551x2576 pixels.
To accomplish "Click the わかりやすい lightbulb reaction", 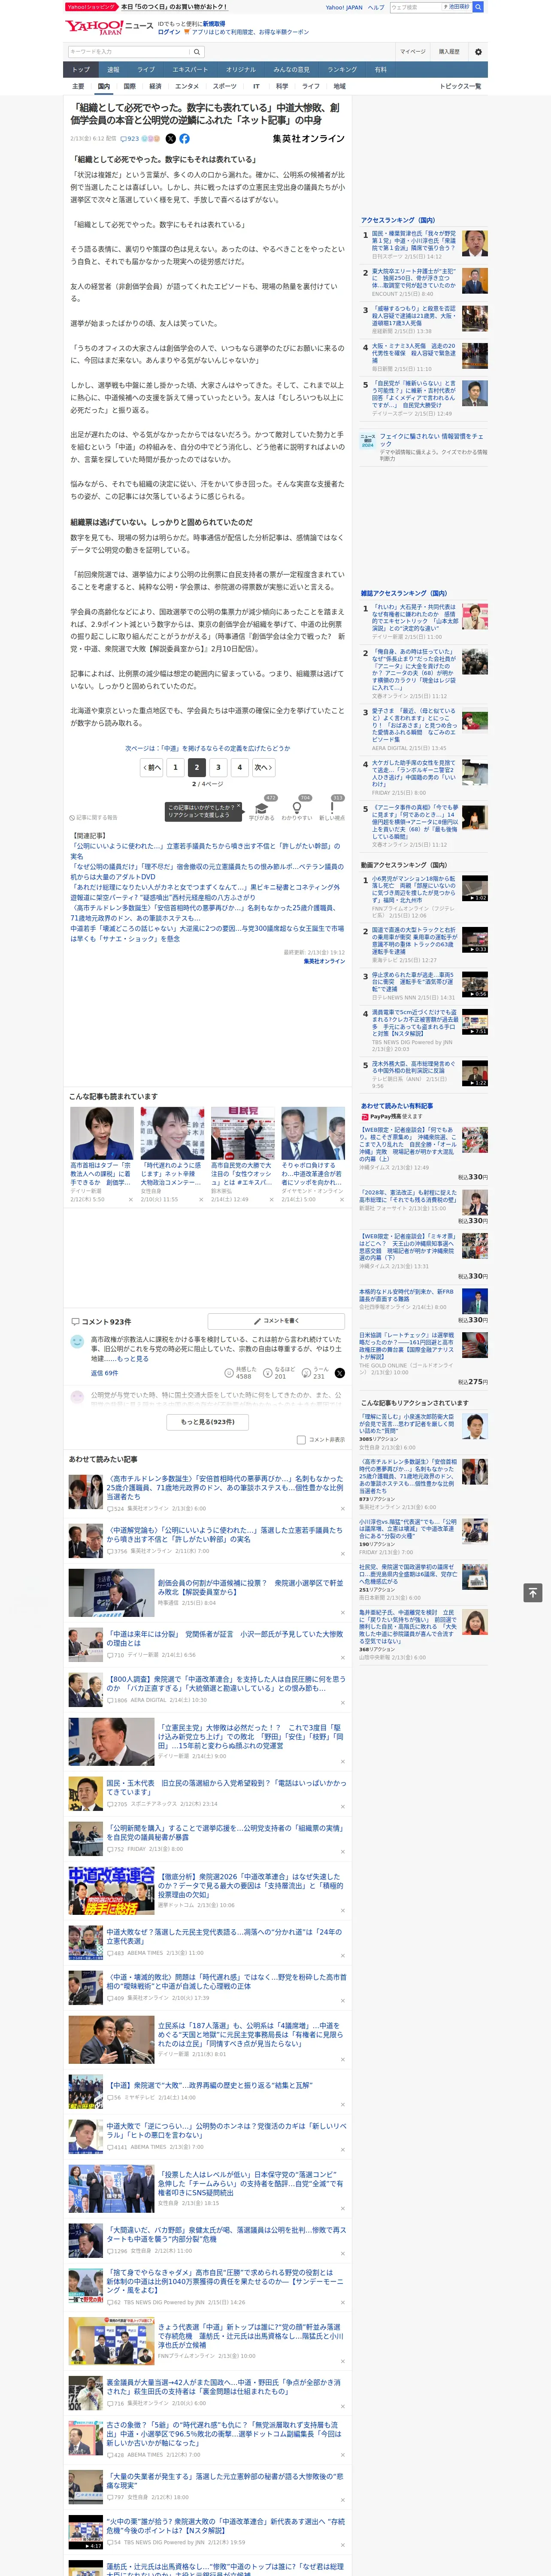I will (297, 809).
